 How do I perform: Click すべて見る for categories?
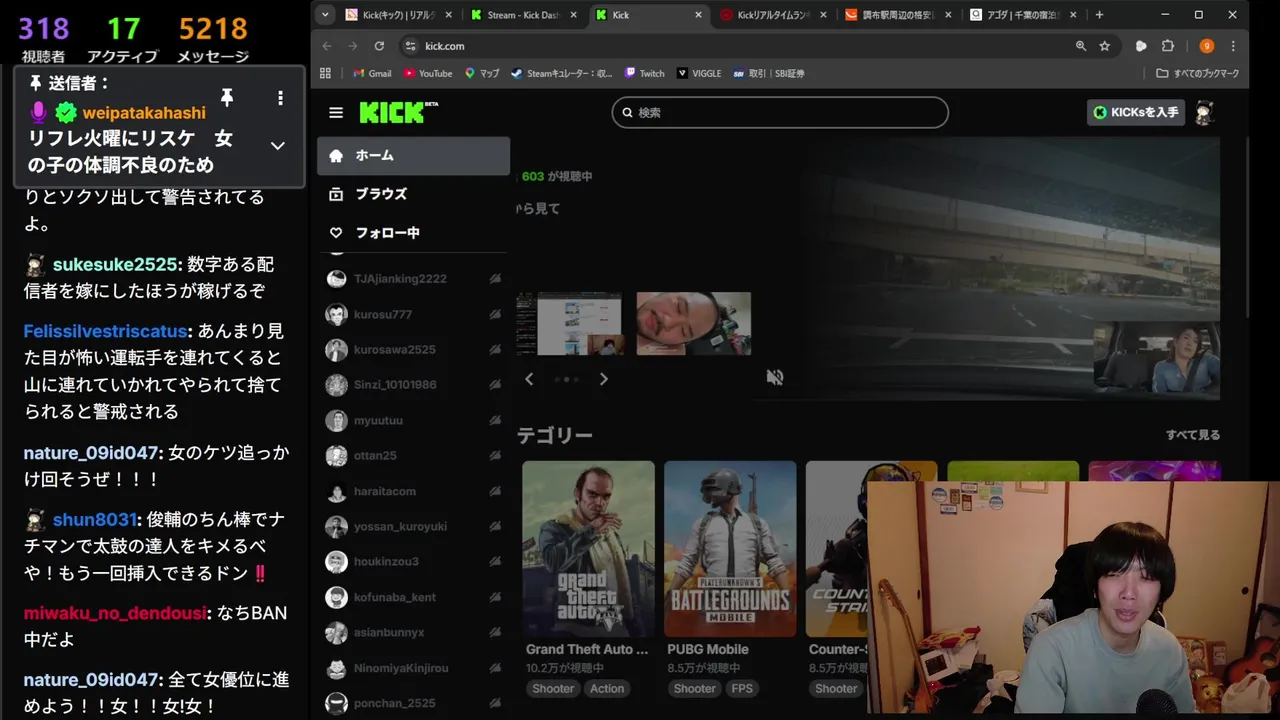point(1192,435)
